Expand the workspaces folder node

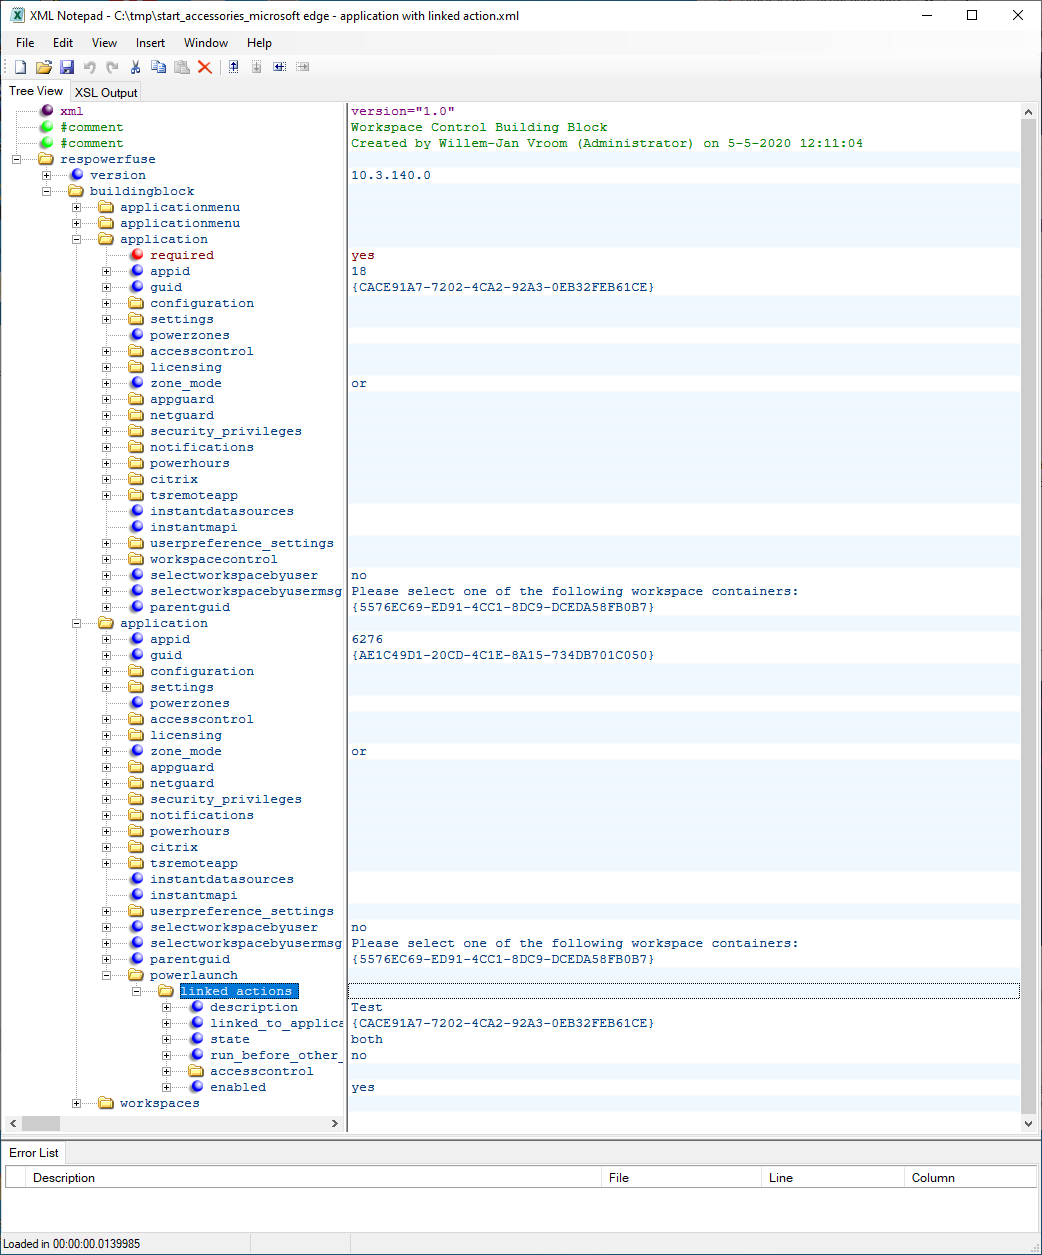(x=76, y=1103)
